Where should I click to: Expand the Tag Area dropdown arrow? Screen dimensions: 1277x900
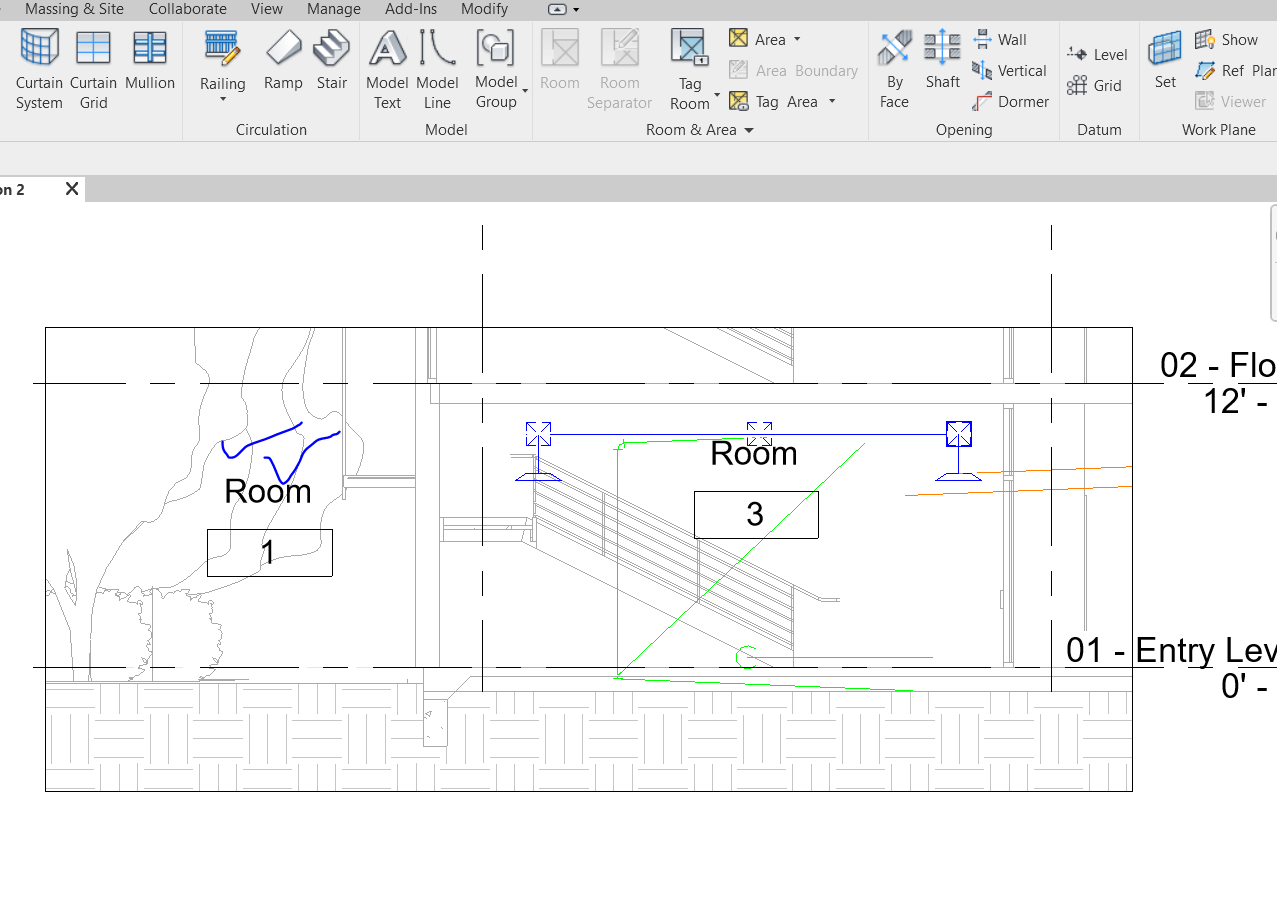point(832,101)
